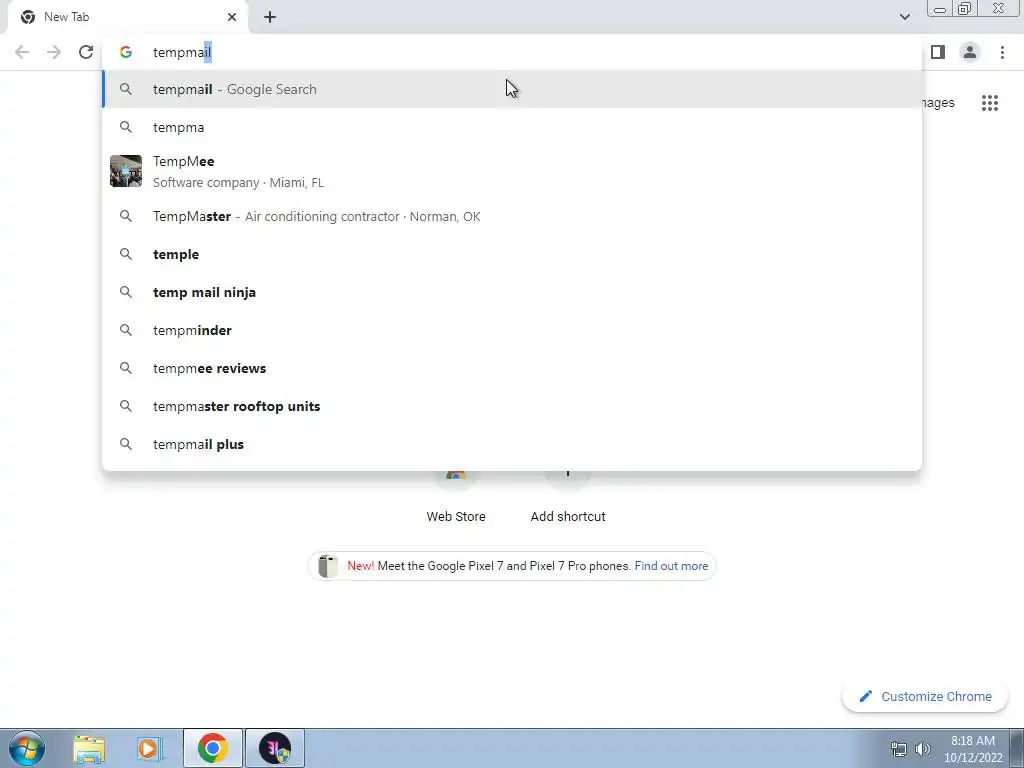This screenshot has height=768, width=1024.
Task: Select the TempMee software company suggestion
Action: point(512,171)
